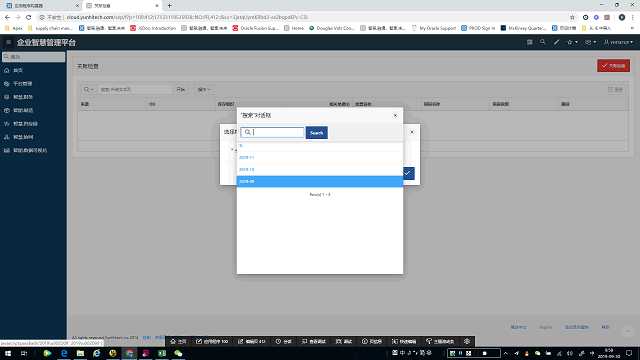Click the scroll-to-top circular button
The image size is (640, 360).
(x=628, y=331)
